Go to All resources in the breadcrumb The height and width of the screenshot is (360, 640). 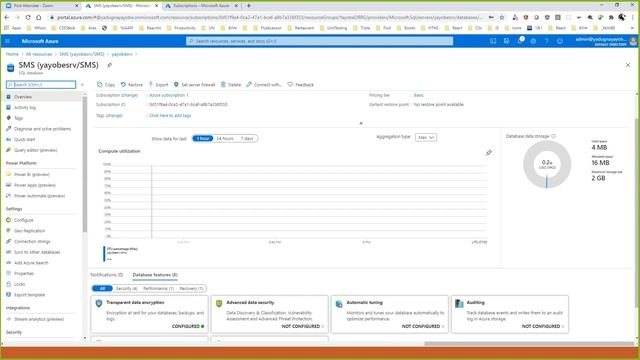click(39, 54)
